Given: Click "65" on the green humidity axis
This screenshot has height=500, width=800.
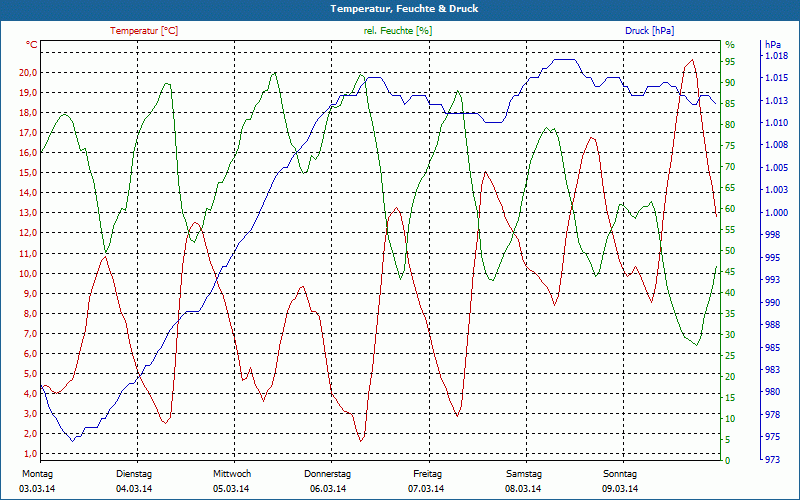Looking at the screenshot, I should click(730, 188).
